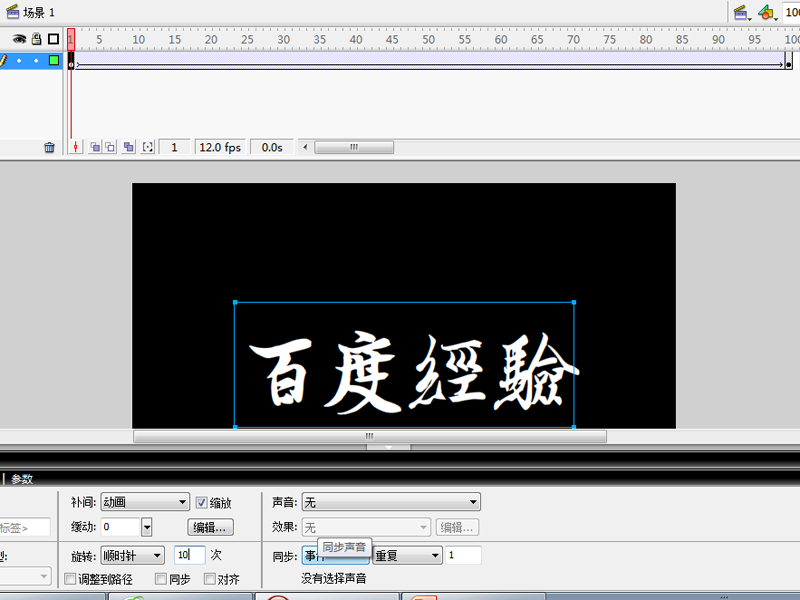
Task: Select the last keyframe at timeline end
Action: [x=789, y=61]
